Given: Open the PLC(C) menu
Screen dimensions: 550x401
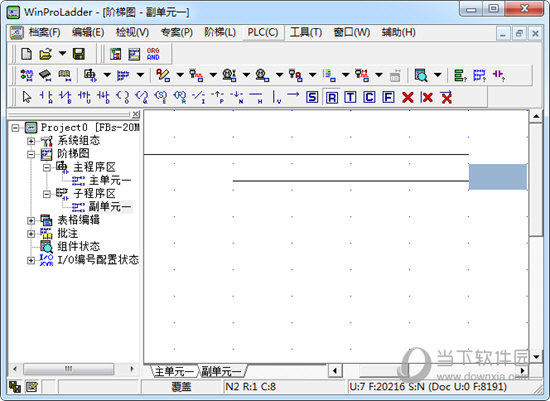Looking at the screenshot, I should click(x=263, y=33).
